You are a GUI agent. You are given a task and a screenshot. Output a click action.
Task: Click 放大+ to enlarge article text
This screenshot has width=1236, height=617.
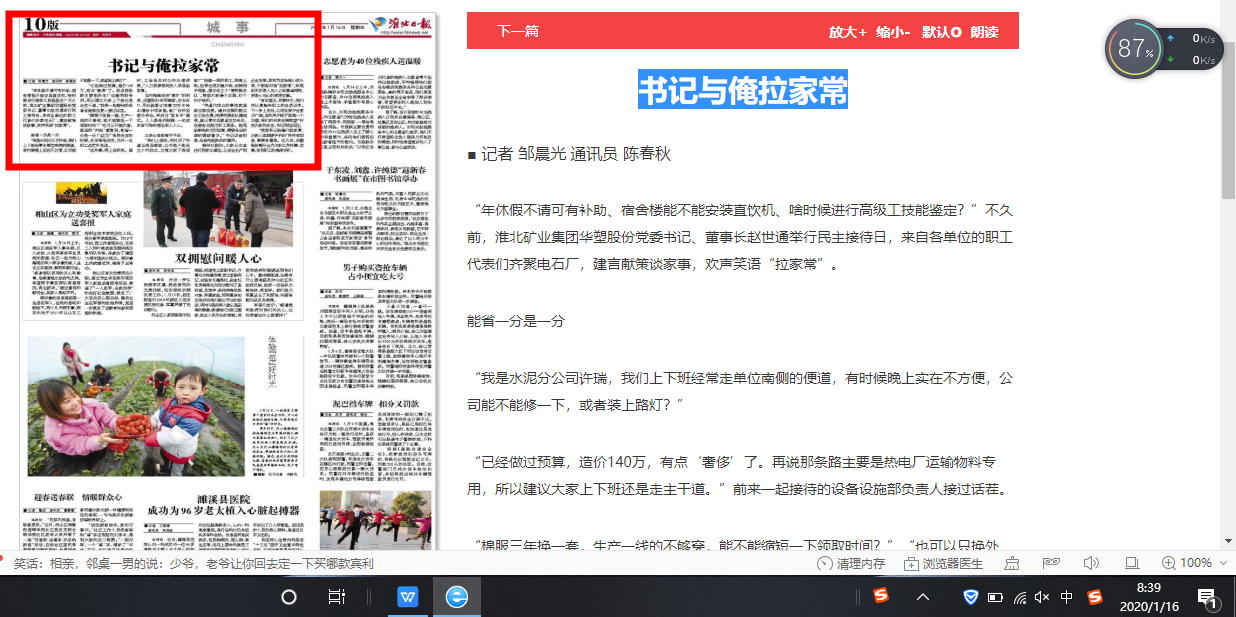847,31
